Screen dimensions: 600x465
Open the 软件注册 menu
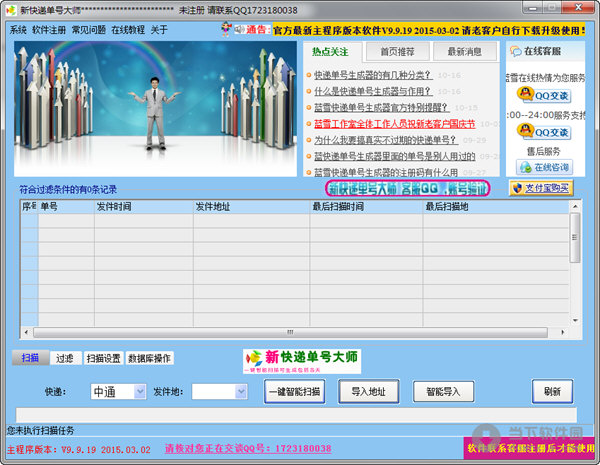click(49, 30)
